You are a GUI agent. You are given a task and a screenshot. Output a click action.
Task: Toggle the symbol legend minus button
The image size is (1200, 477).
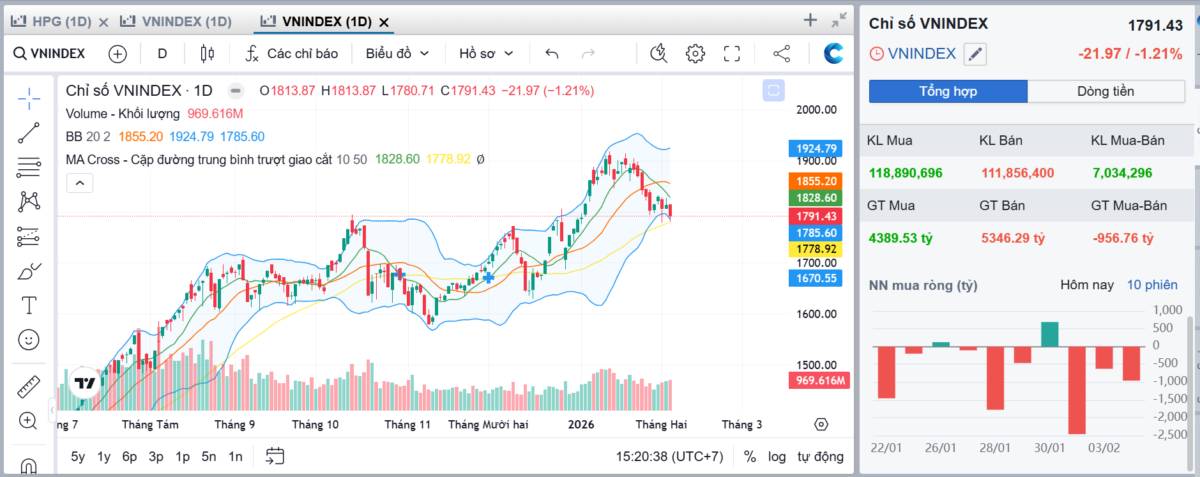[x=235, y=90]
